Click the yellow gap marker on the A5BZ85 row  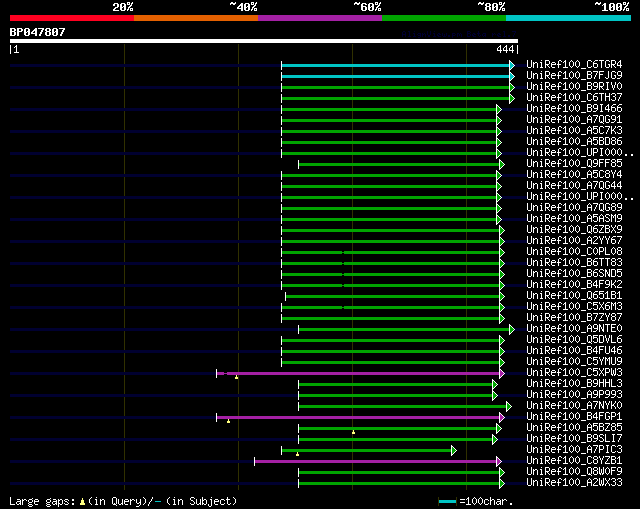[353, 432]
